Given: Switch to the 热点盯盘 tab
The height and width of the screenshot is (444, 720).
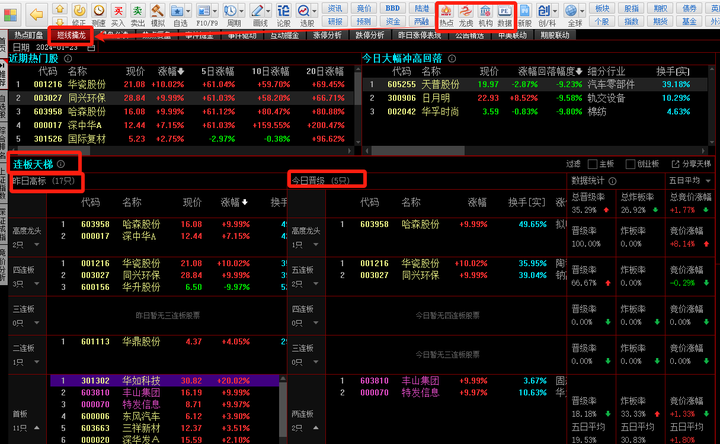Looking at the screenshot, I should point(28,35).
